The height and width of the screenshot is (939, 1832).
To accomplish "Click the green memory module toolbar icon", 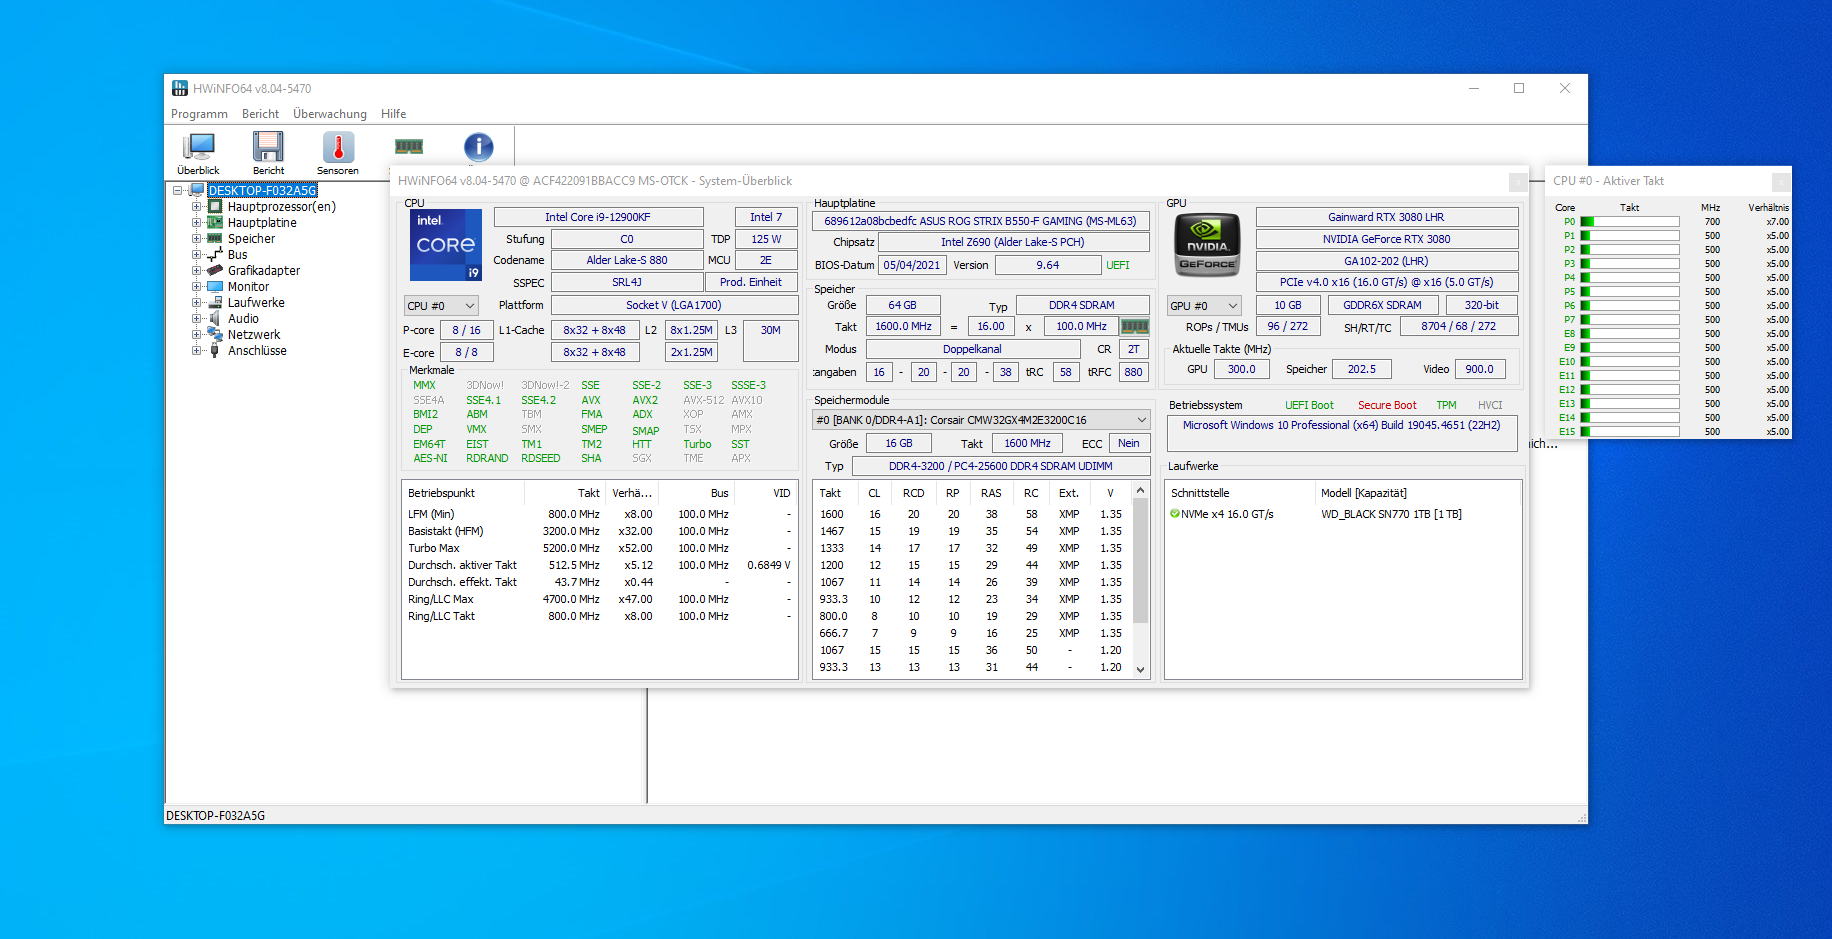I will 409,147.
